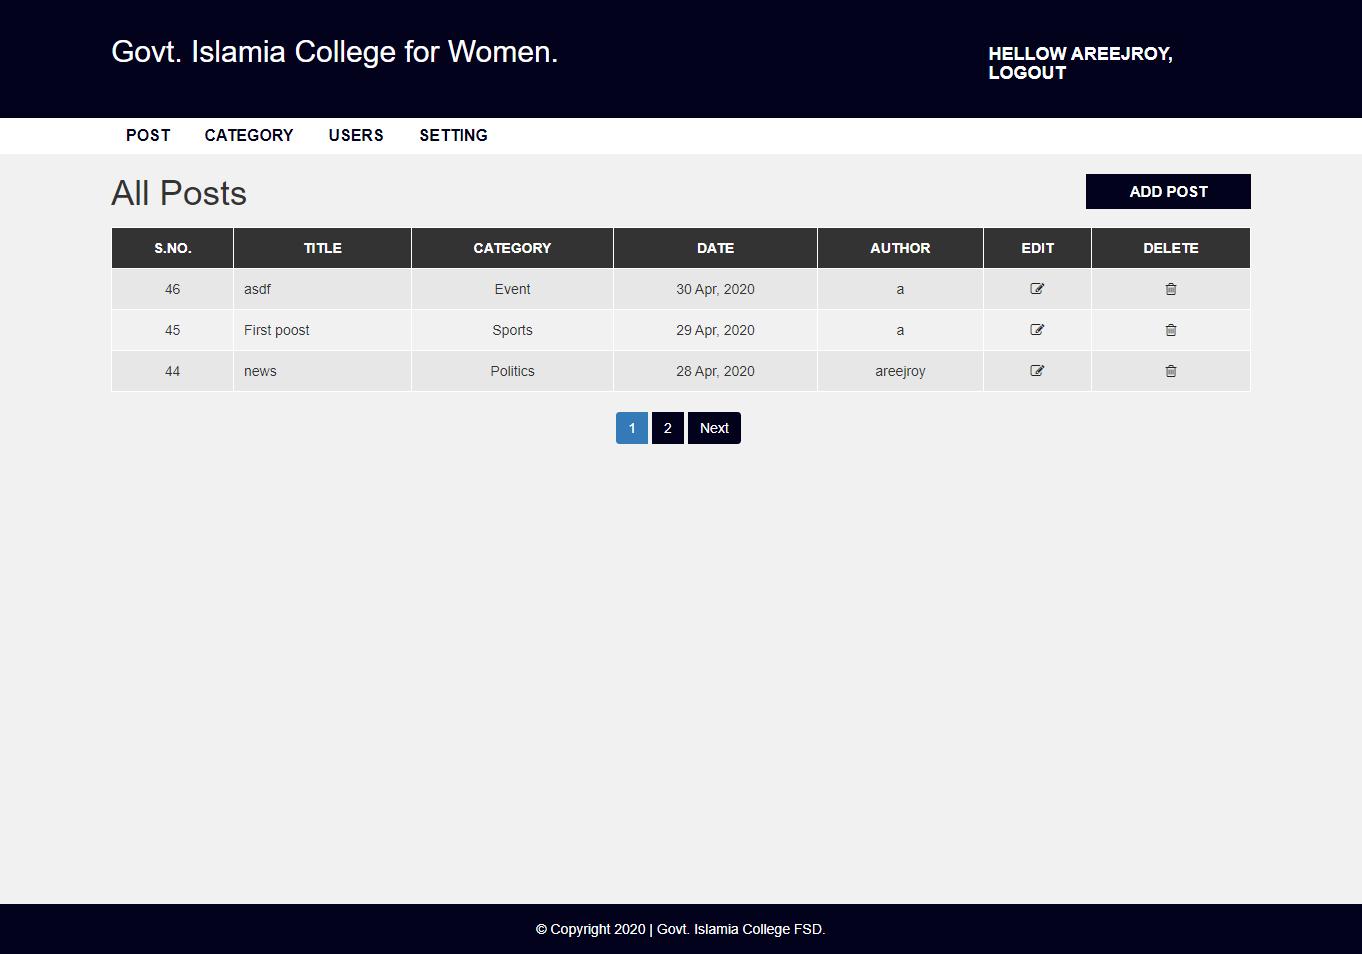Screen dimensions: 1362x954
Task: Delete post 'asdf' using the trash icon
Action: click(x=1170, y=289)
